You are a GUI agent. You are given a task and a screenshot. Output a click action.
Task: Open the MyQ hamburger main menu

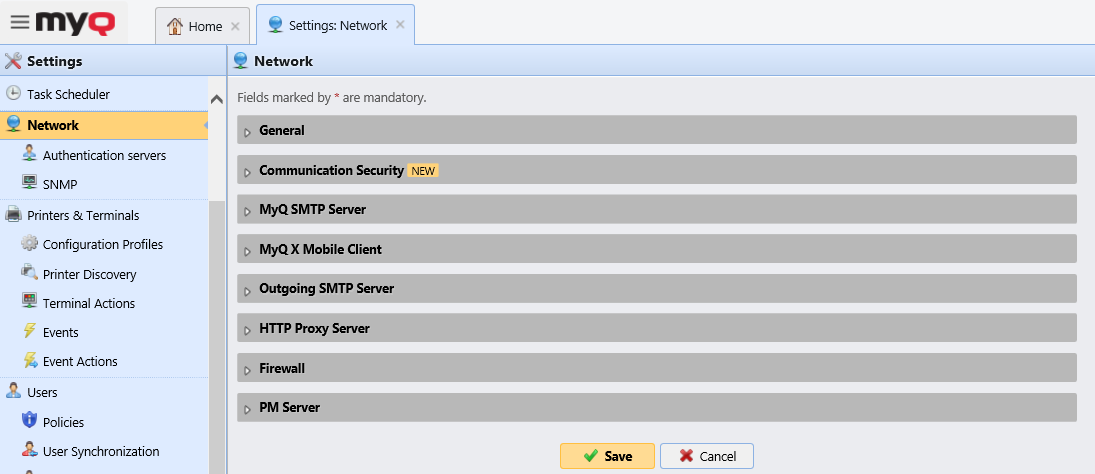coord(20,22)
